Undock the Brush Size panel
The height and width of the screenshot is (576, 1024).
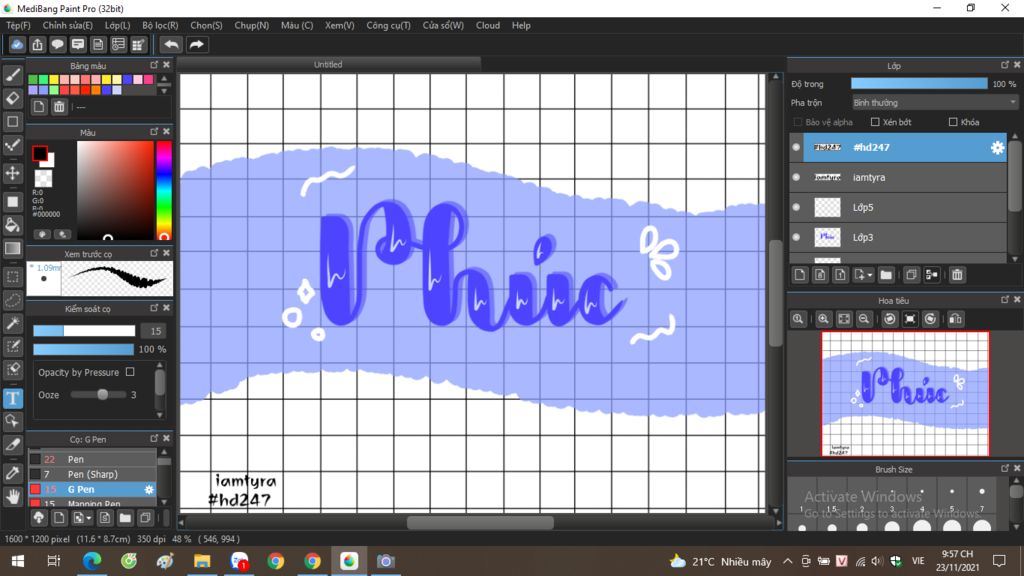click(1004, 469)
